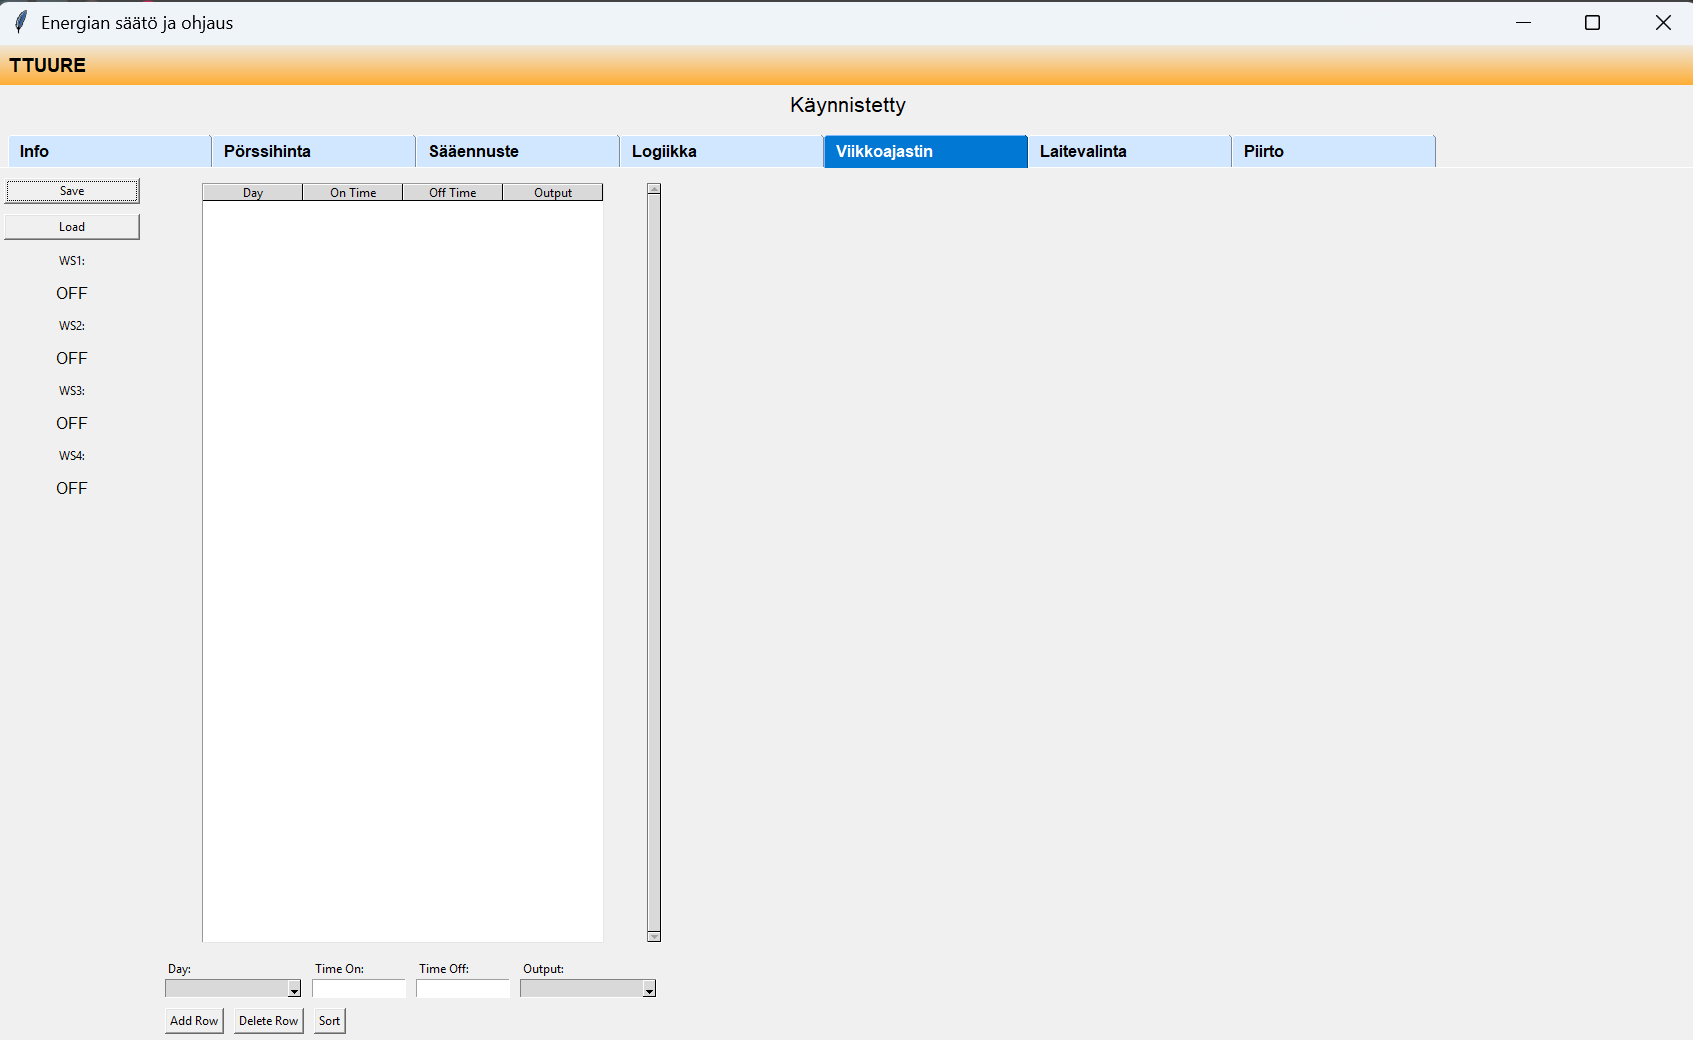Click the scrollbar up arrow
The image size is (1693, 1040).
pyautogui.click(x=654, y=189)
